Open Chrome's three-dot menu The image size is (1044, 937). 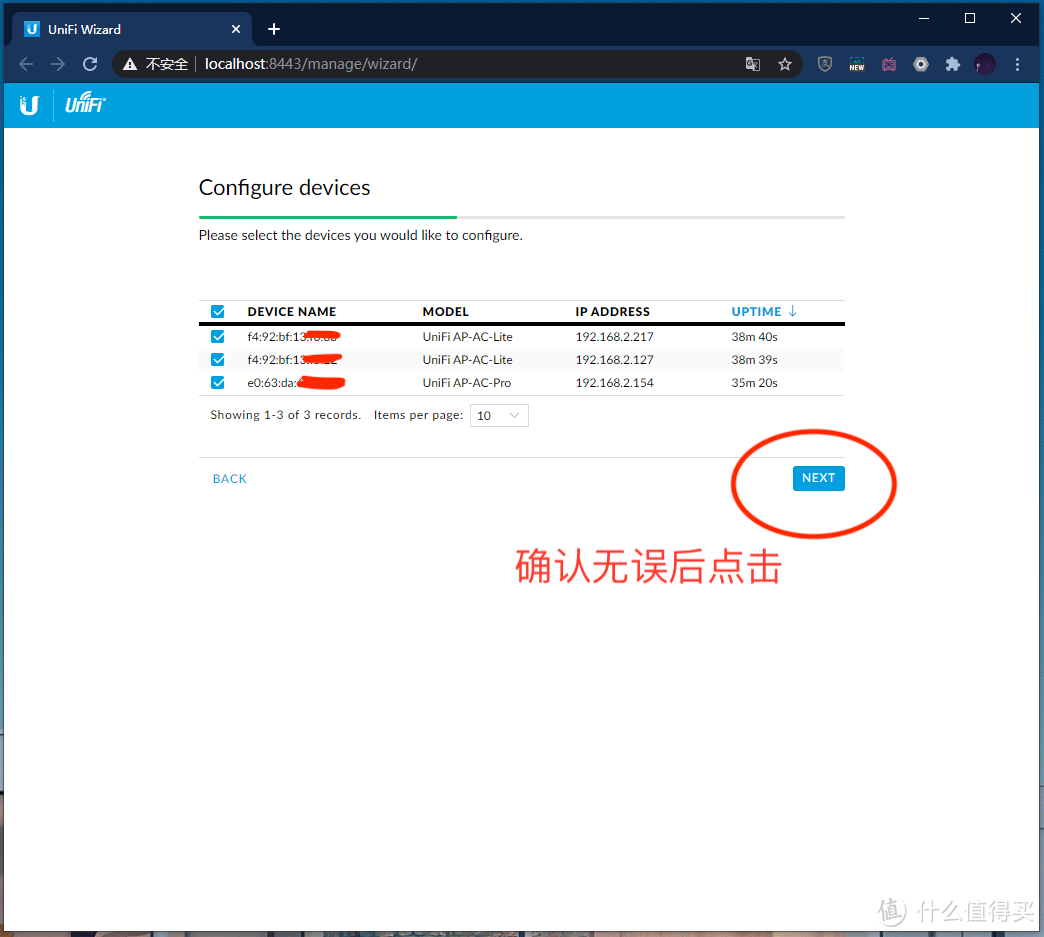[x=1017, y=64]
